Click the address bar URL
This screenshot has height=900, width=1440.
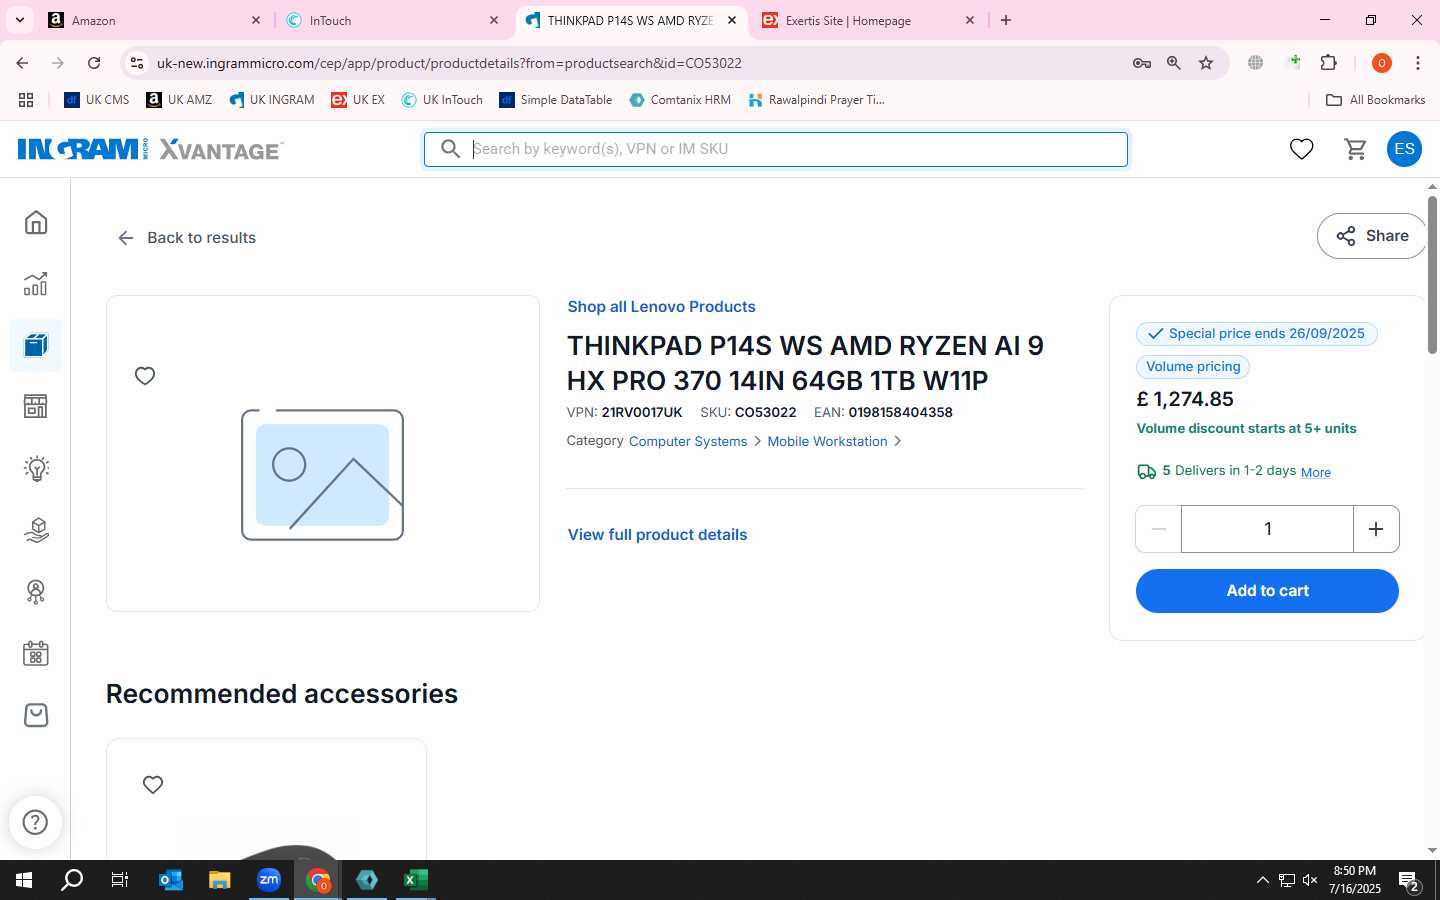pyautogui.click(x=449, y=63)
